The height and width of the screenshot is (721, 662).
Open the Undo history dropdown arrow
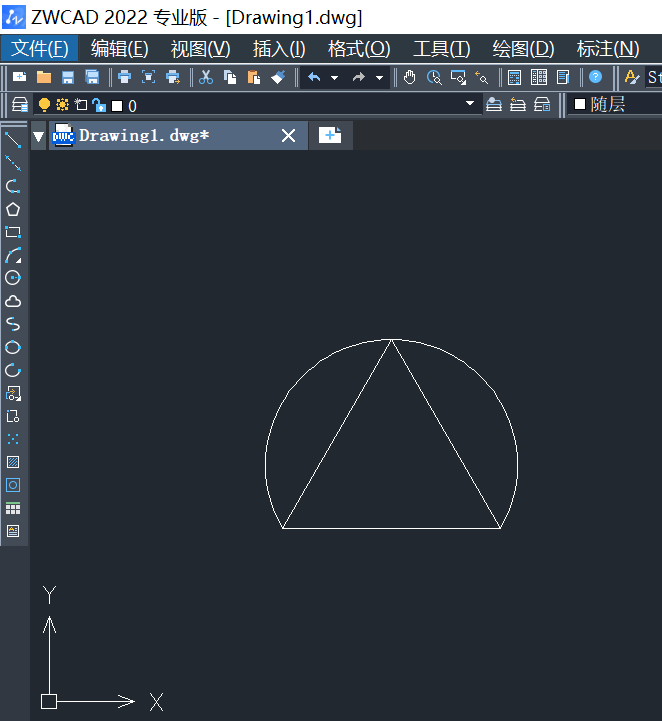click(335, 77)
